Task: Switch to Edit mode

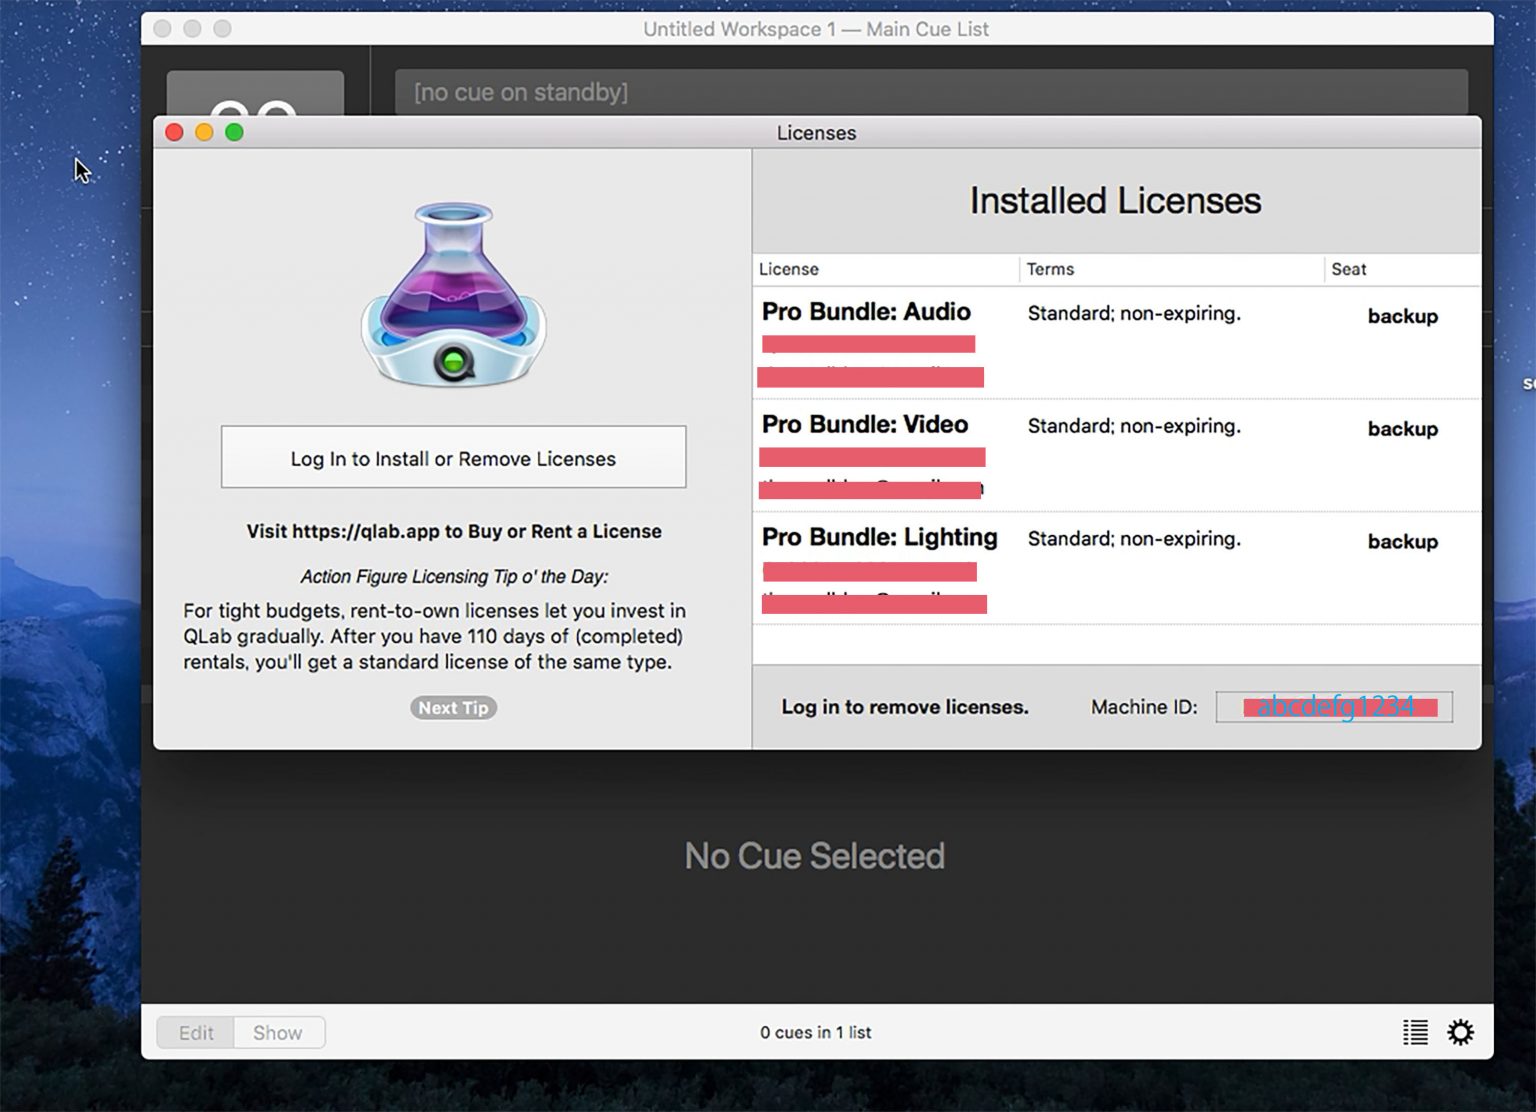Action: [x=196, y=1032]
